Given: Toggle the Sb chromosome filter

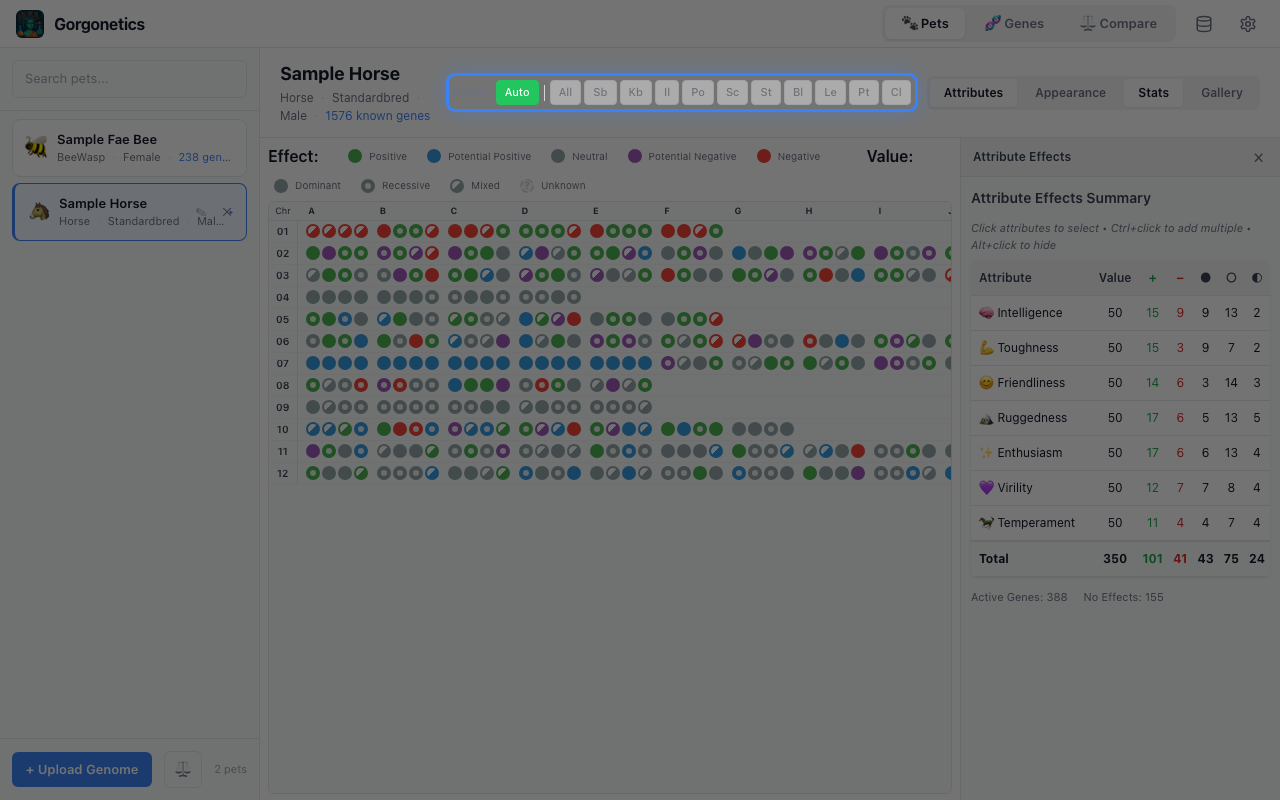Looking at the screenshot, I should pyautogui.click(x=600, y=92).
